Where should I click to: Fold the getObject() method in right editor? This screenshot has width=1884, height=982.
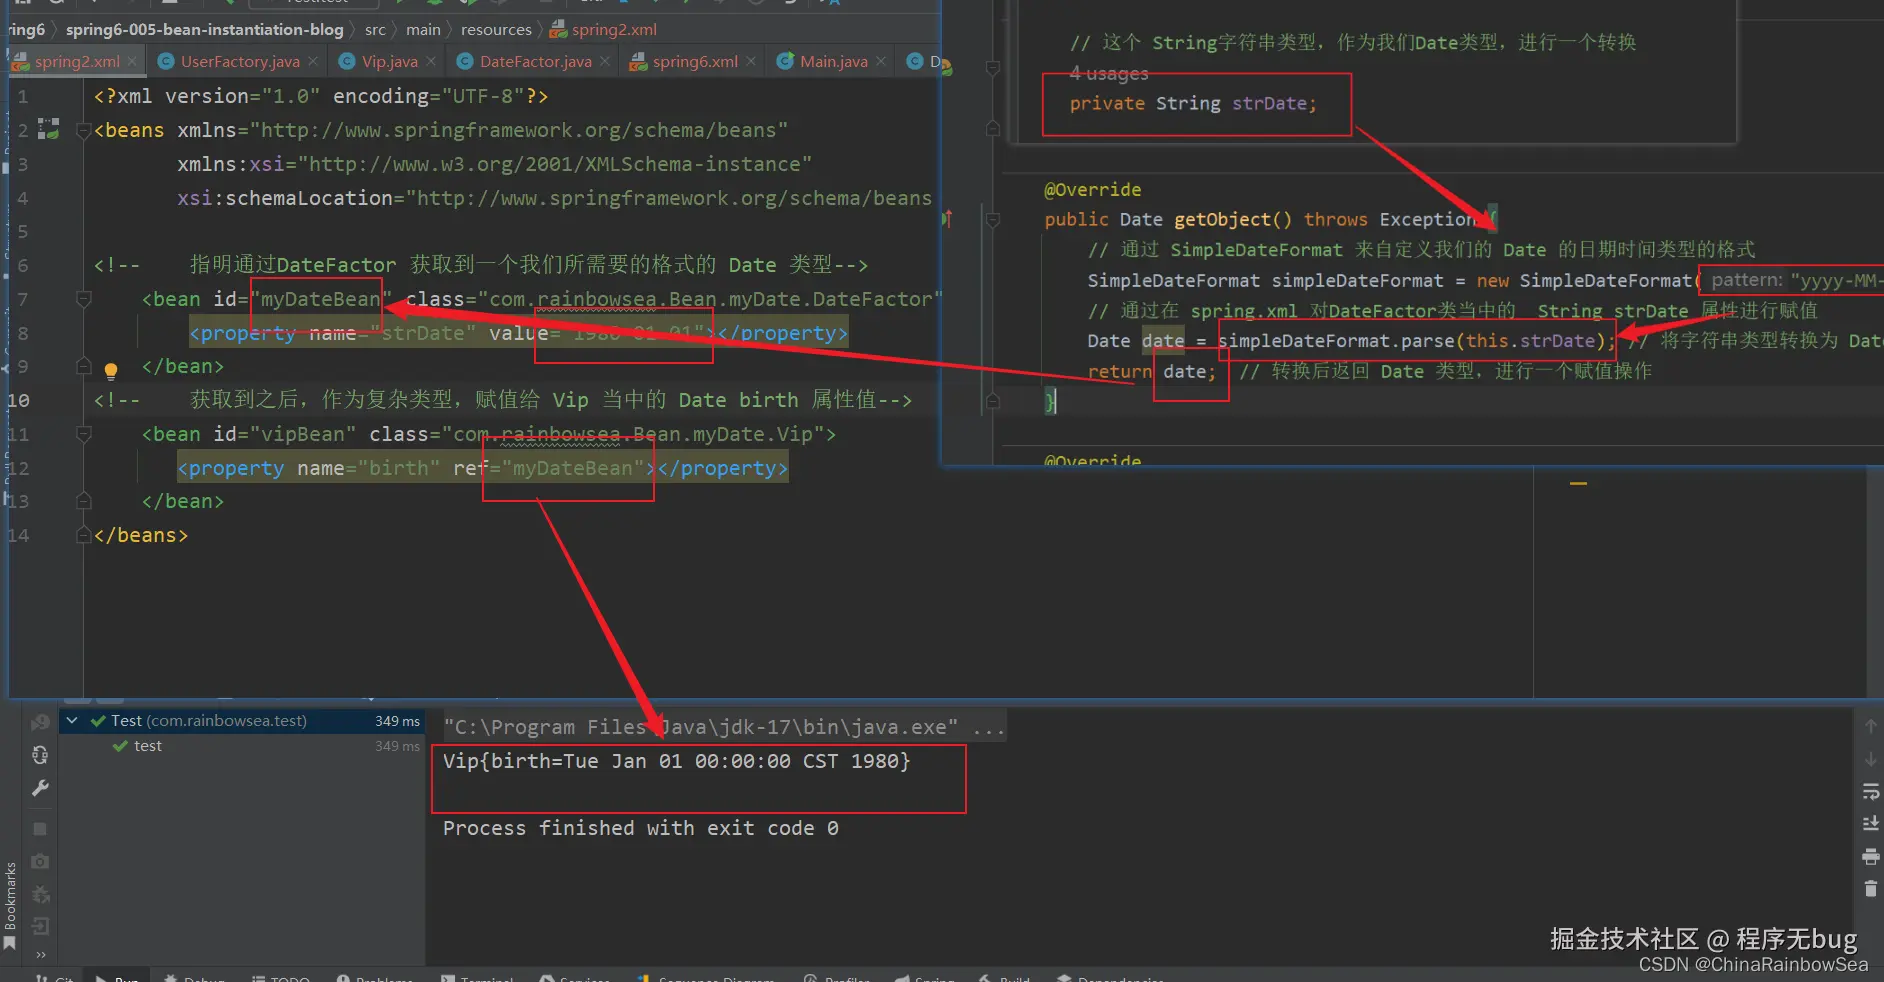tap(992, 219)
